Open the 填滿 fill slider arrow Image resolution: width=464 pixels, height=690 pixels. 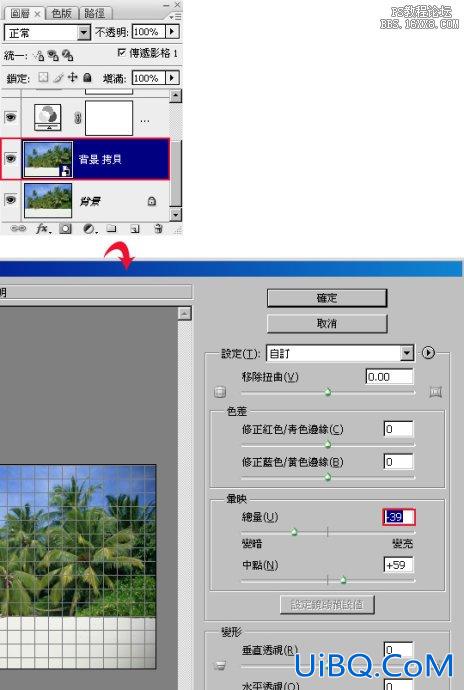coord(172,78)
